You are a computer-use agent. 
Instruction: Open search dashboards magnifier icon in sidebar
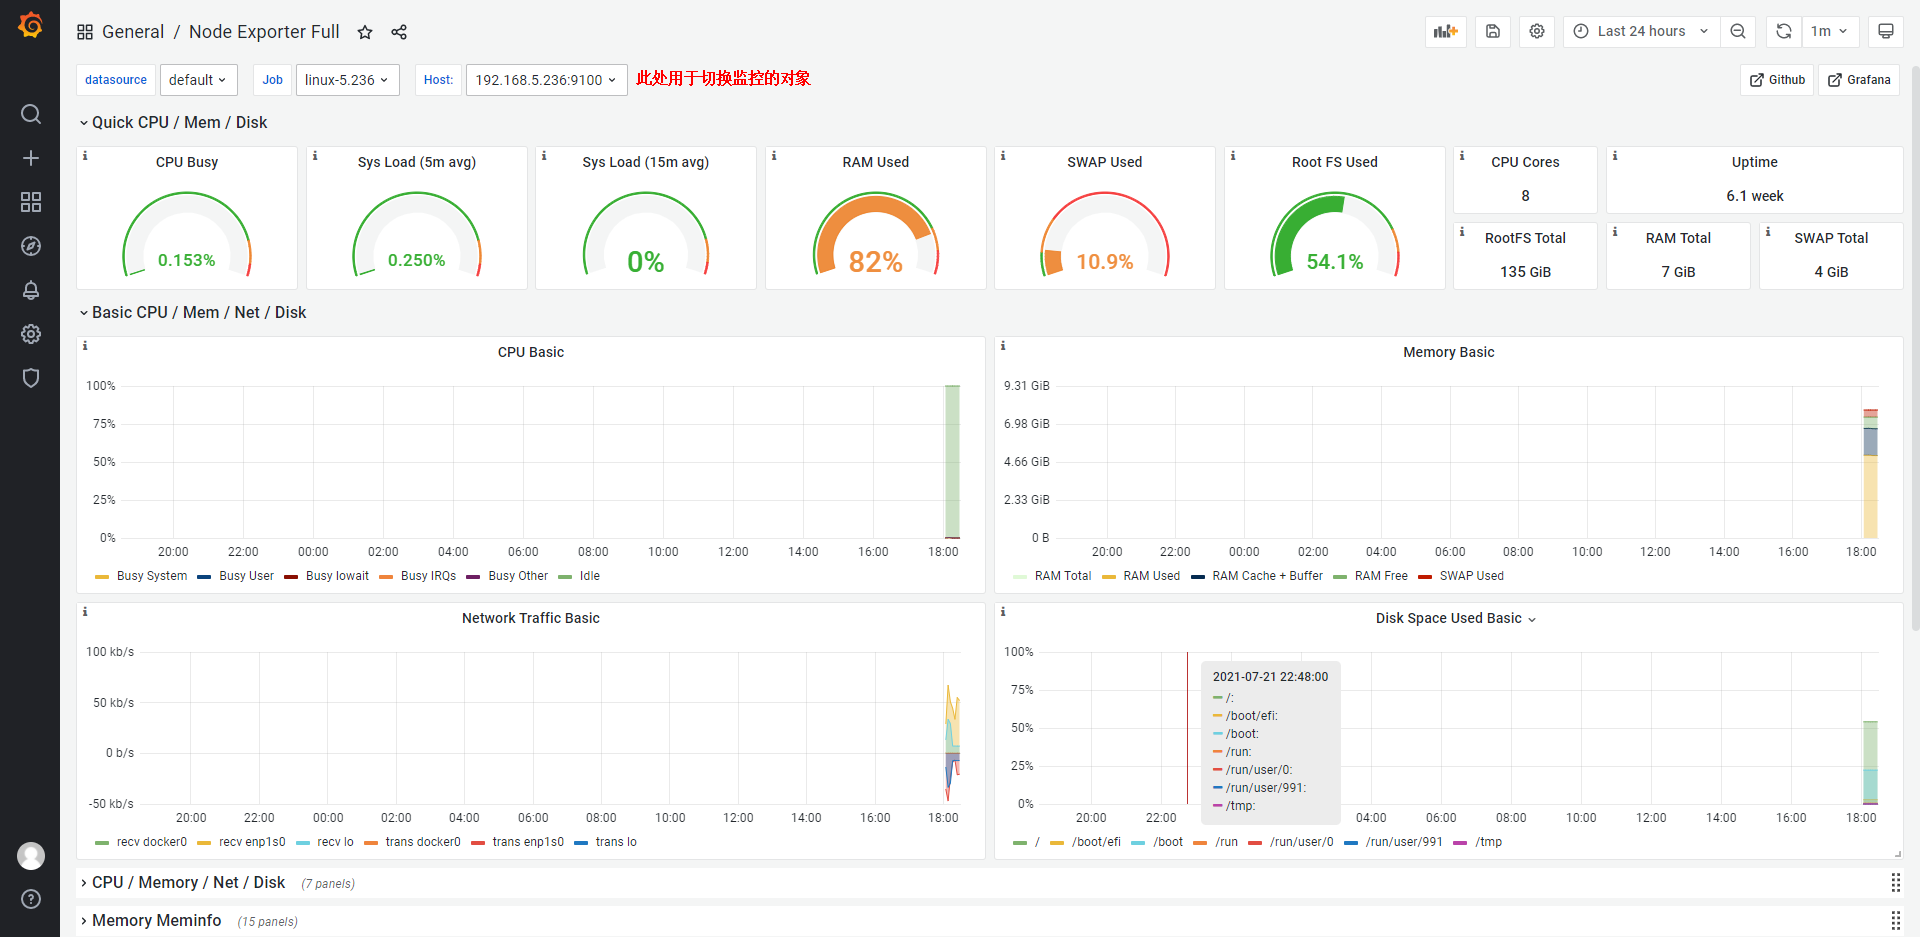pos(31,114)
